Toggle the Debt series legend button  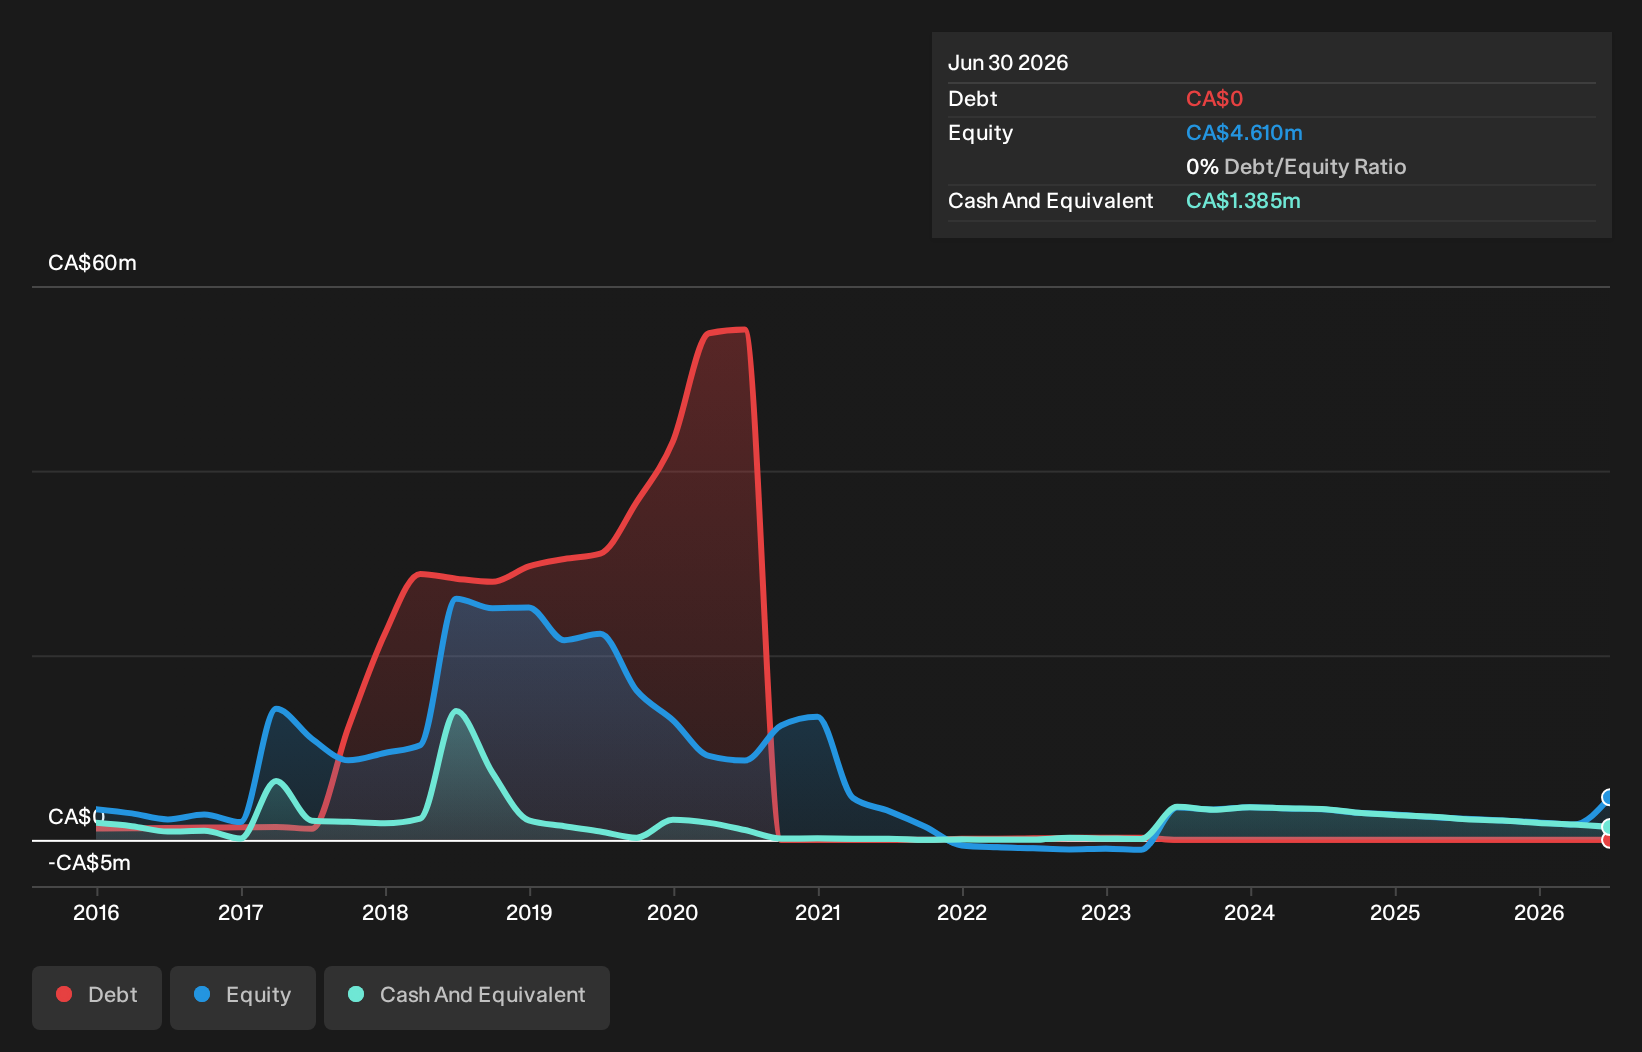pyautogui.click(x=97, y=997)
